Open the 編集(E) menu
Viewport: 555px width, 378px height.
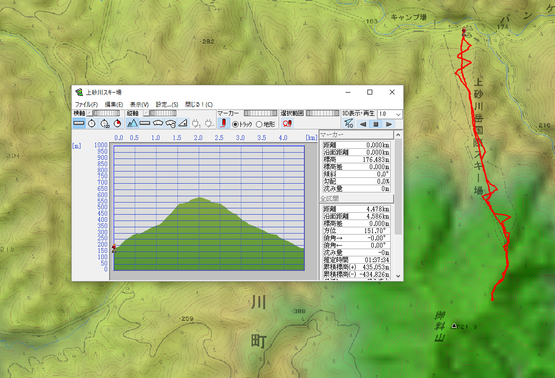(x=114, y=104)
